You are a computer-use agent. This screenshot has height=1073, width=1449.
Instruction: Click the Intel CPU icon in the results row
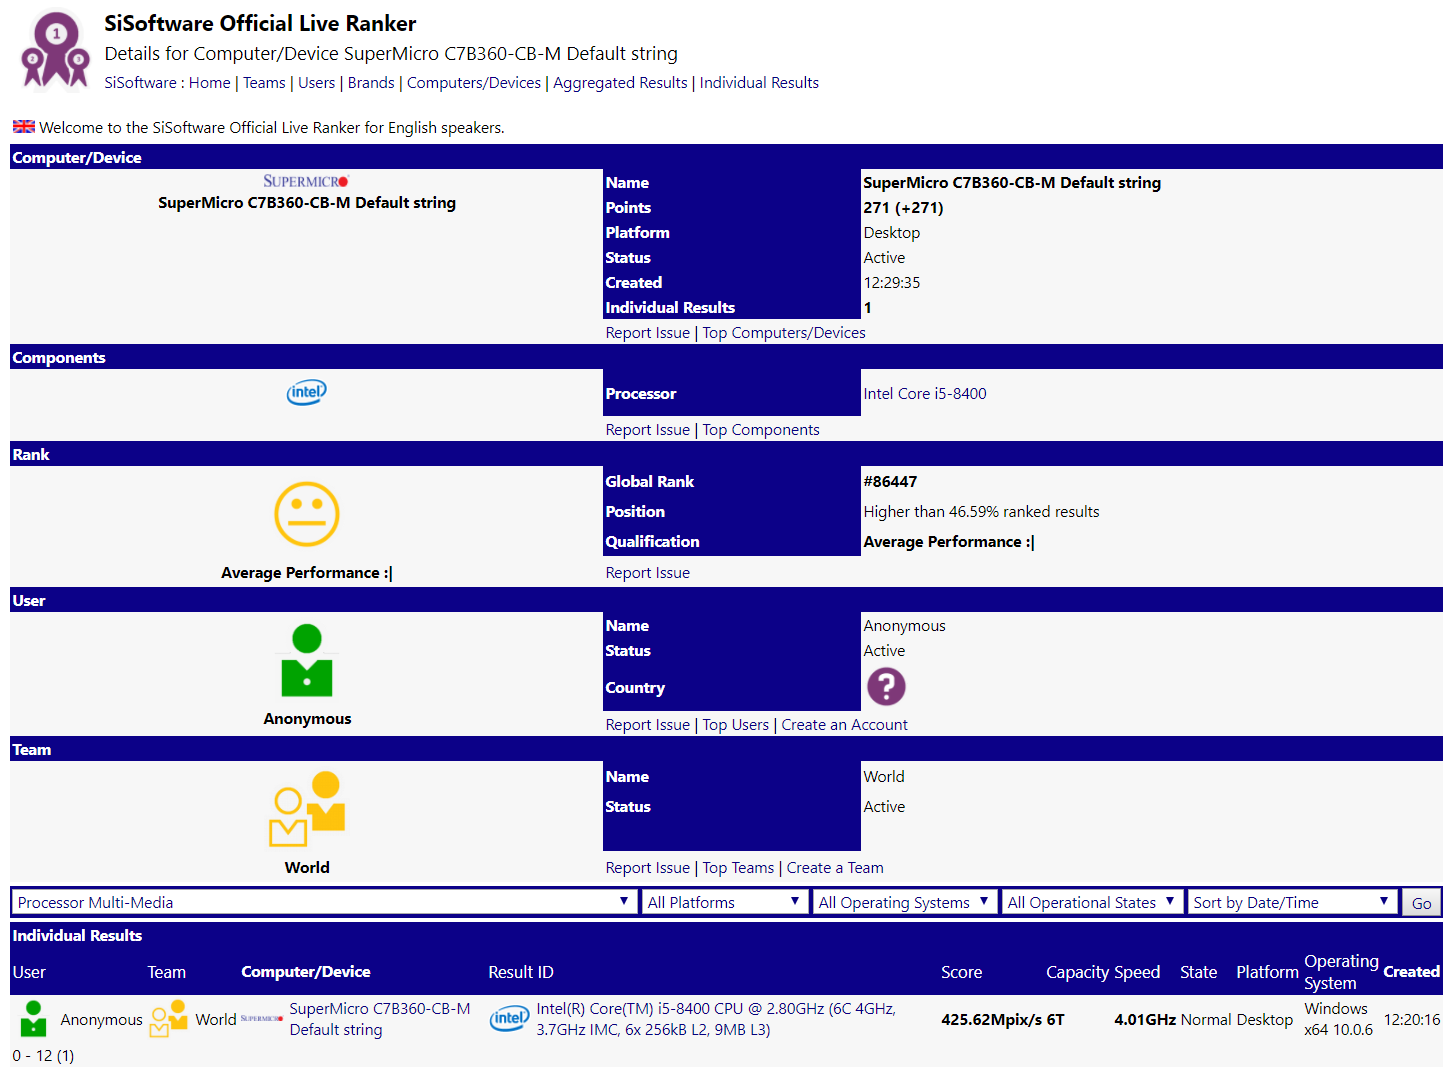(x=509, y=1018)
